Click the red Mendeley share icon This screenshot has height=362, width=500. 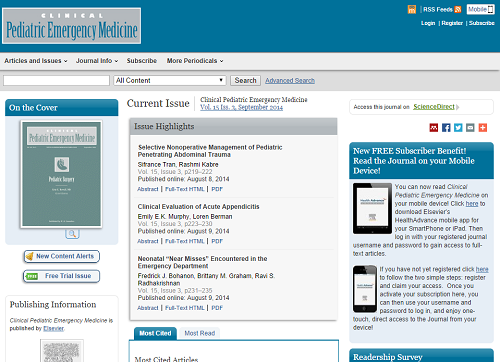[x=434, y=128]
